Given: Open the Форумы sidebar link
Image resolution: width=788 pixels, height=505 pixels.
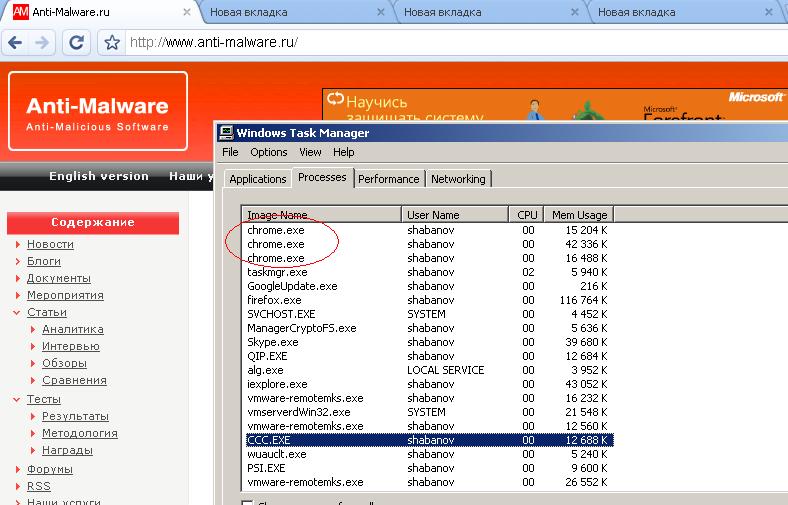Looking at the screenshot, I should click(x=50, y=469).
